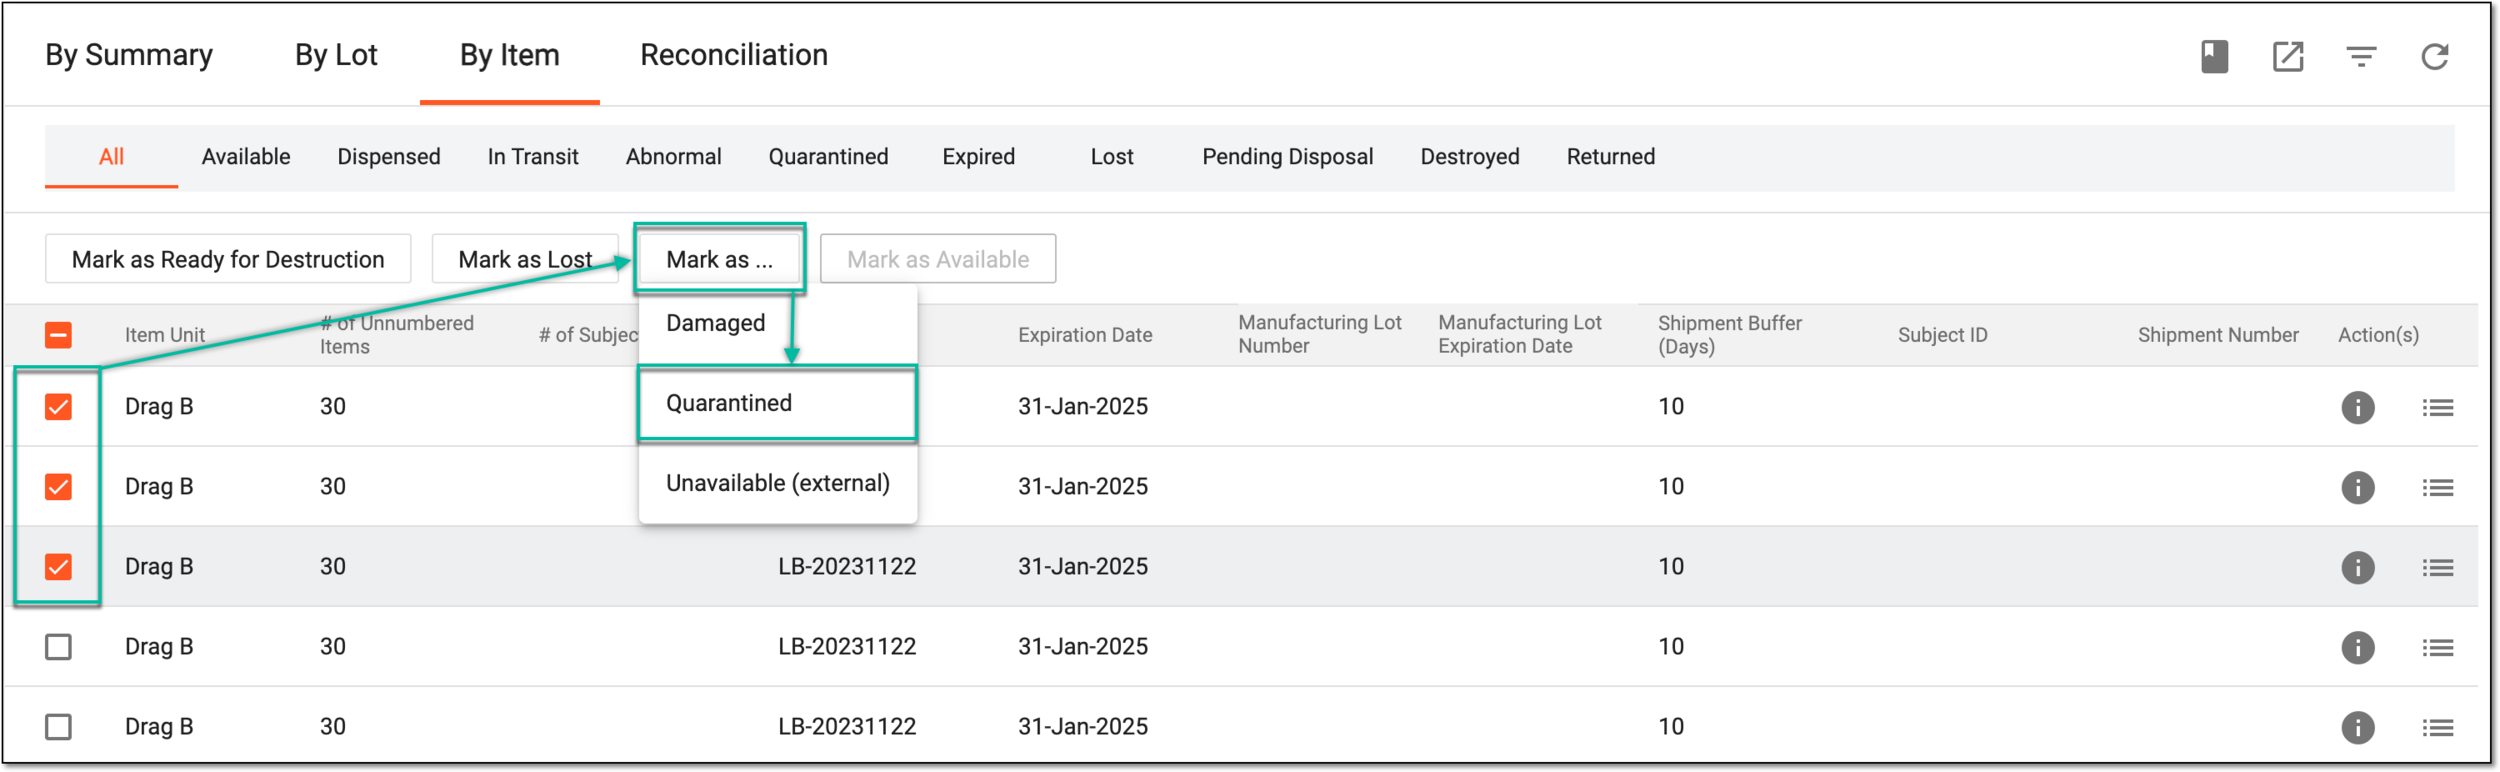Open info icon for first Drag B row

(x=2357, y=407)
